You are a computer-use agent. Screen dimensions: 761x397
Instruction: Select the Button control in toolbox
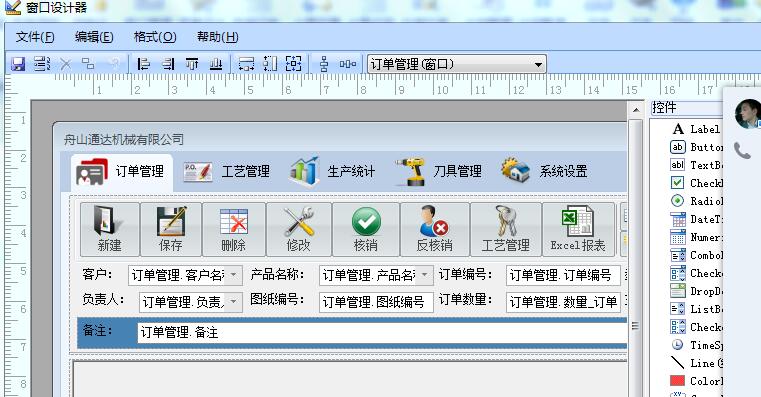coord(696,147)
